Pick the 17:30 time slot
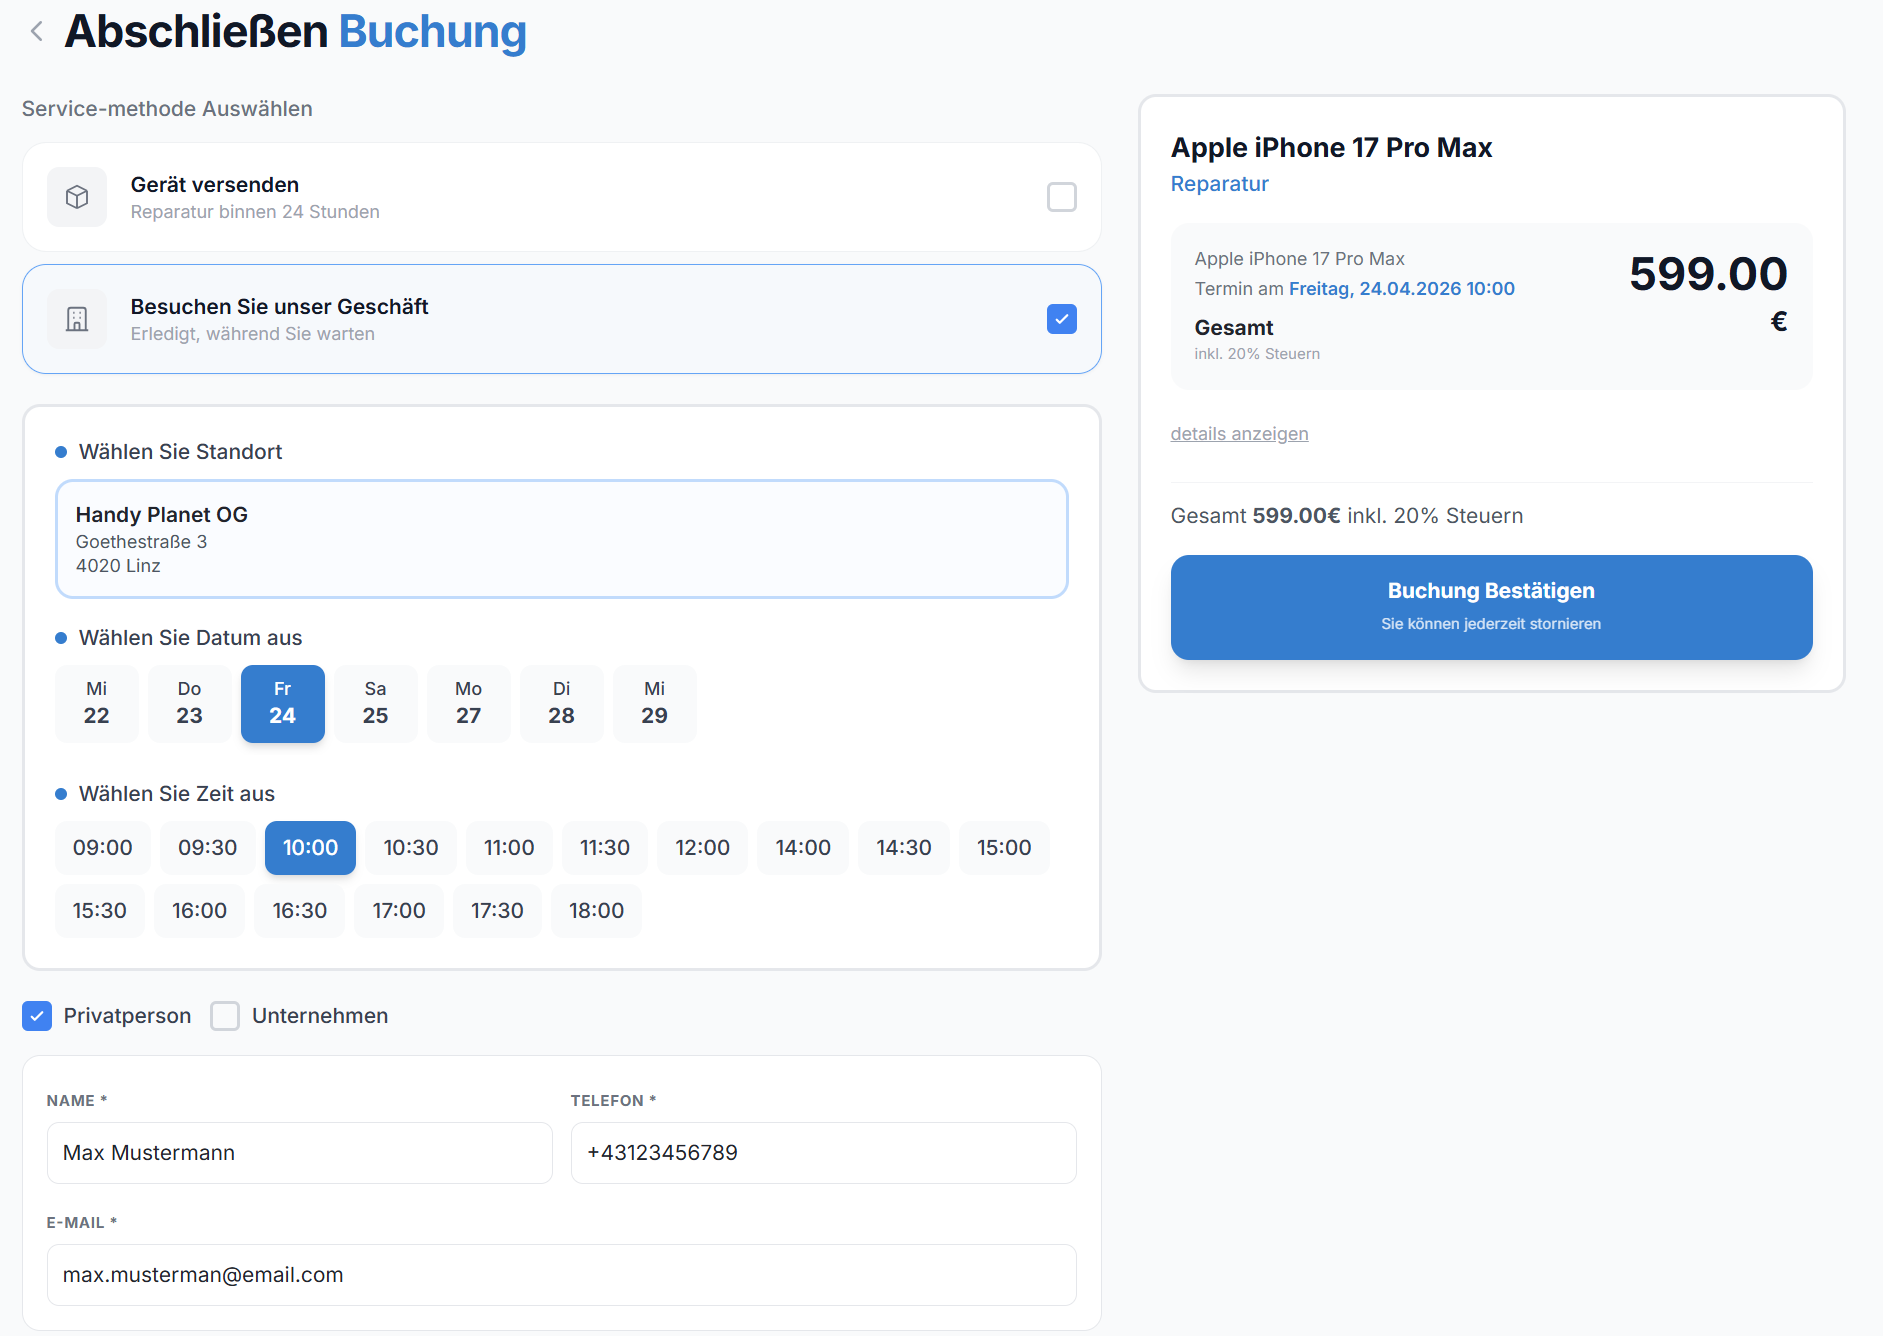This screenshot has width=1883, height=1336. pos(497,911)
